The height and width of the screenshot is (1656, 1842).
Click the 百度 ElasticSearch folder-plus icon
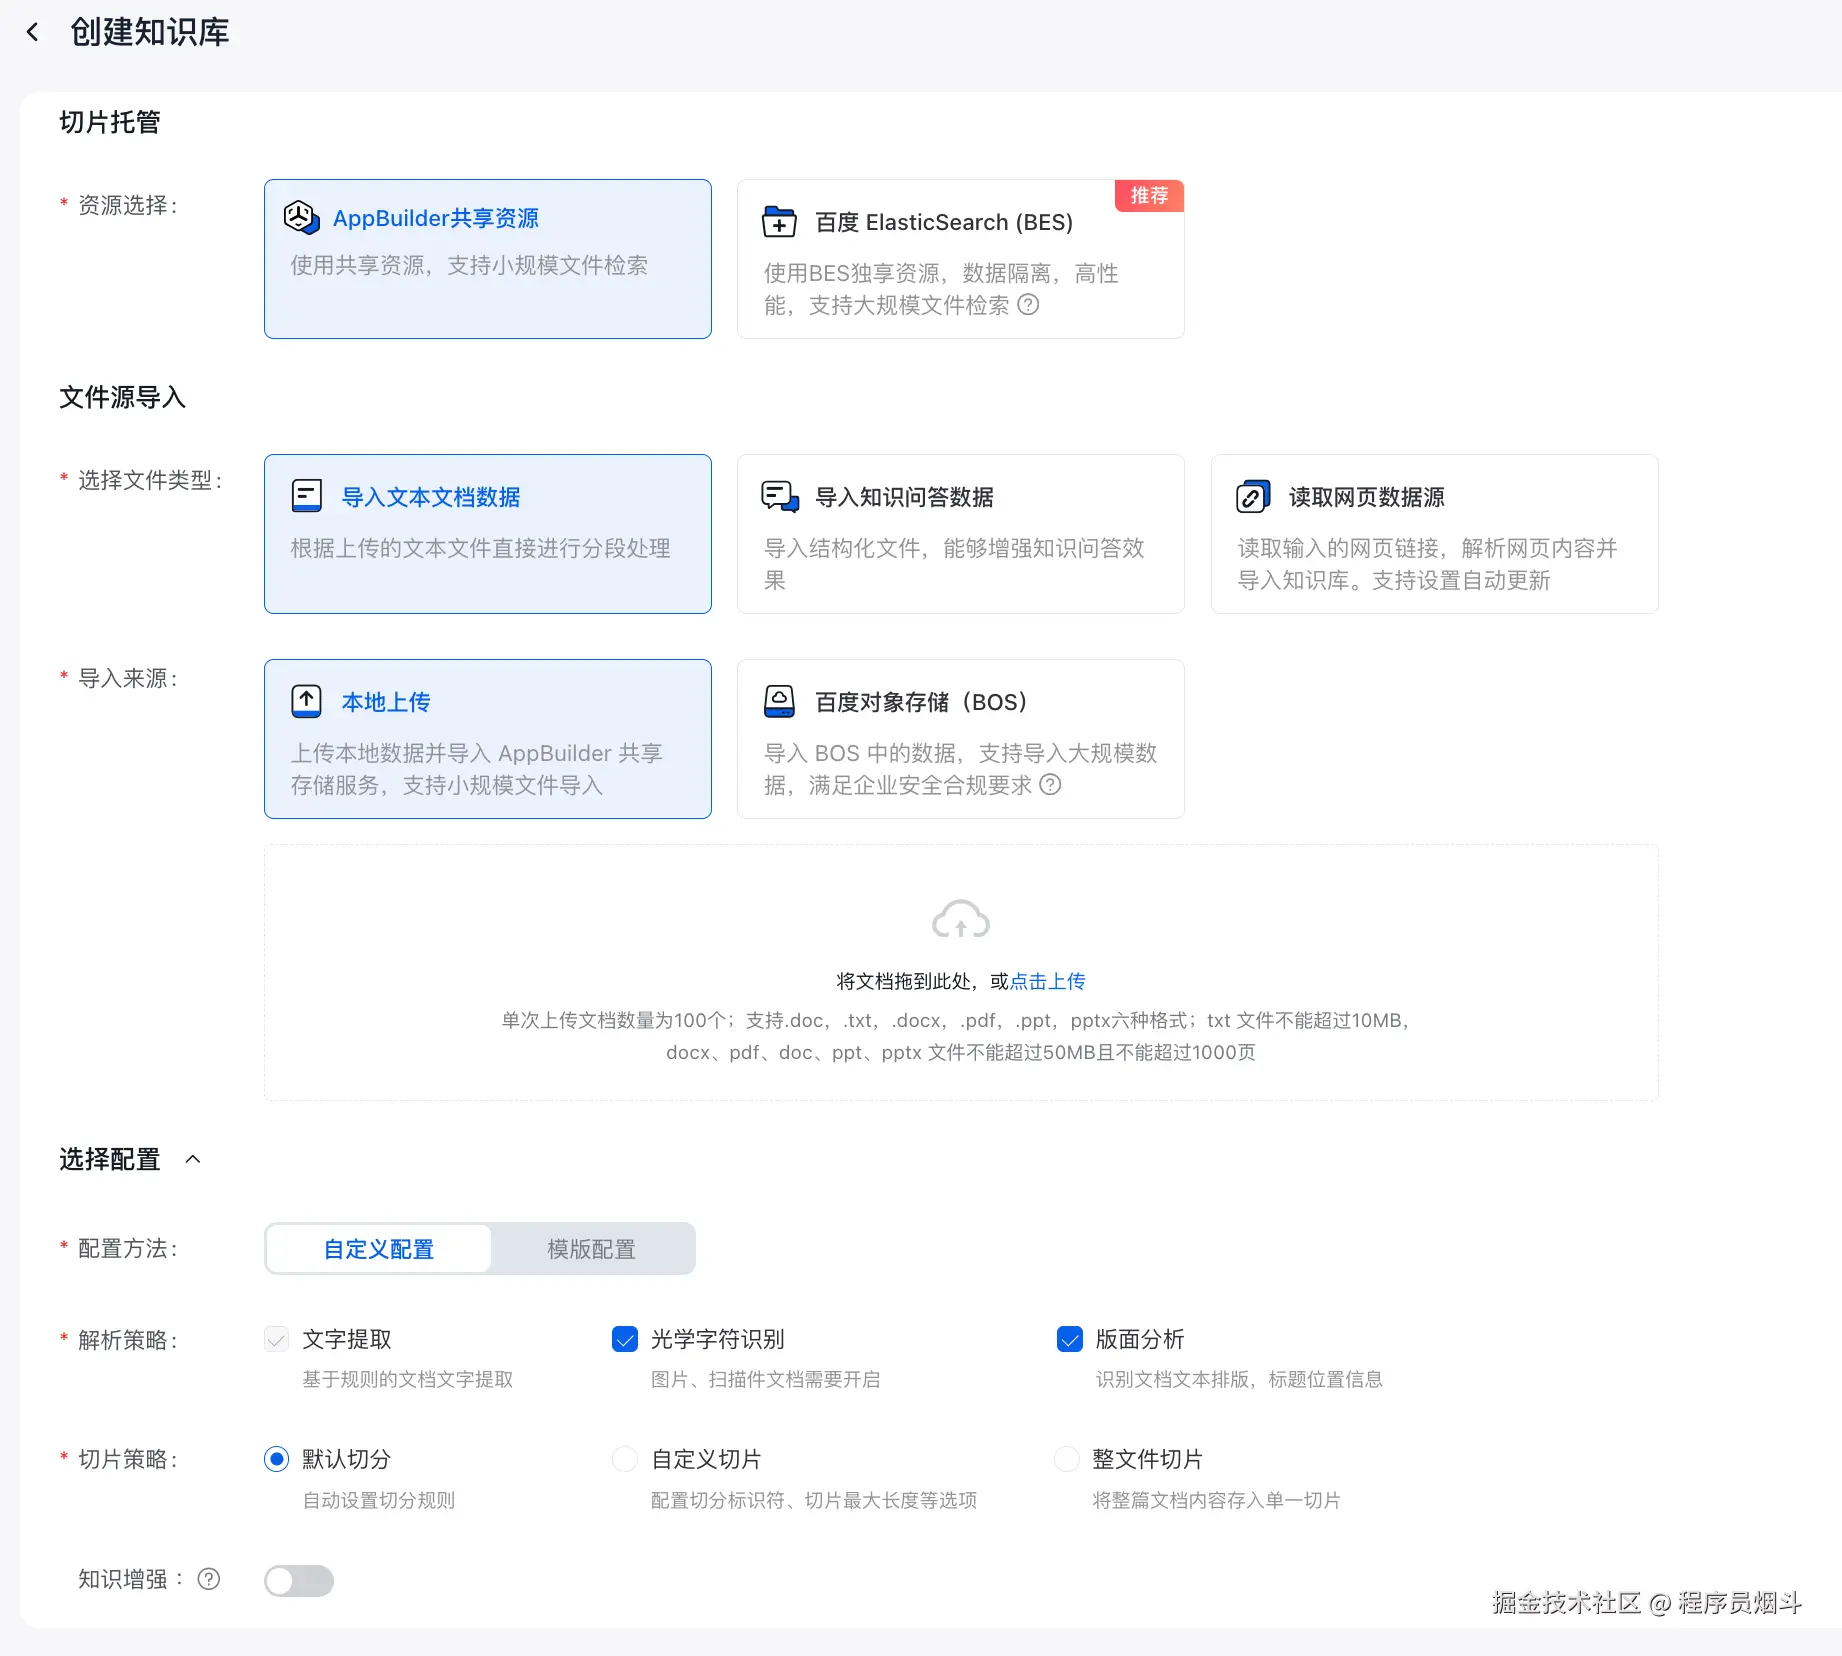pos(779,221)
